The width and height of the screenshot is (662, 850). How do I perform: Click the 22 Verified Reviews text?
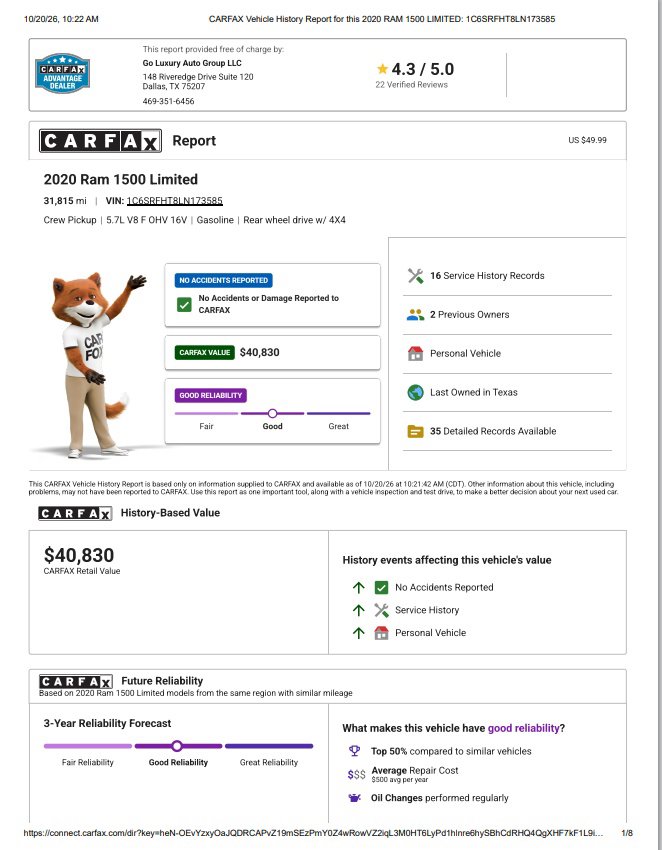coord(412,85)
